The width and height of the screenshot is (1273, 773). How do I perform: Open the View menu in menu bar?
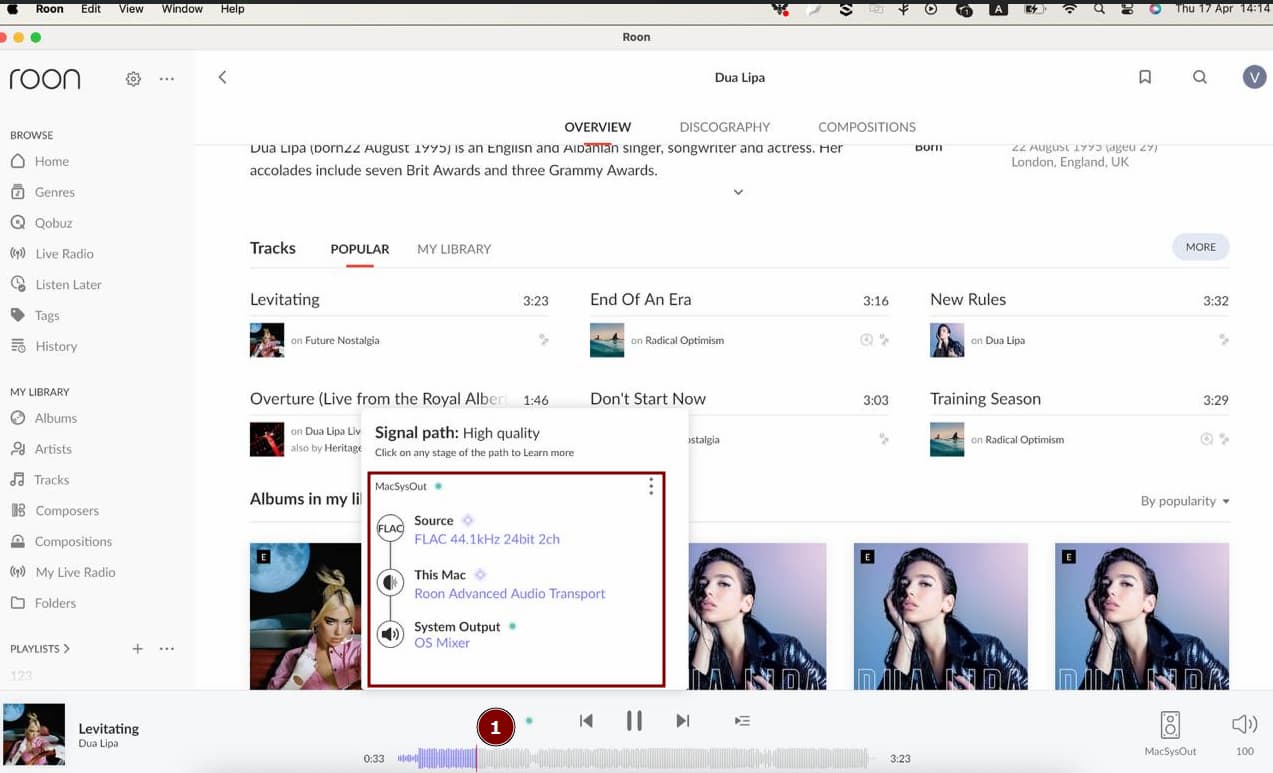pos(131,9)
